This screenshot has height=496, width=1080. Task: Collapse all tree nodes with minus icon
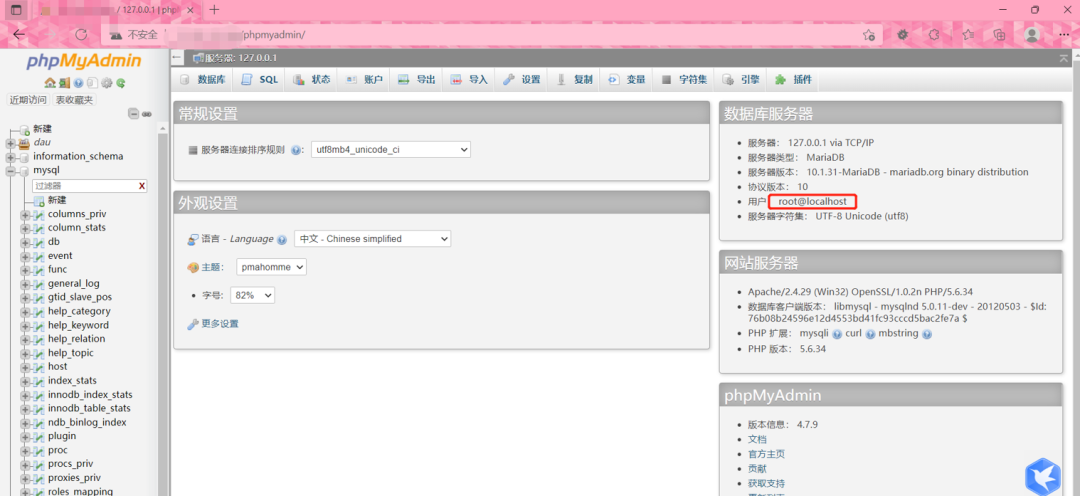134,114
